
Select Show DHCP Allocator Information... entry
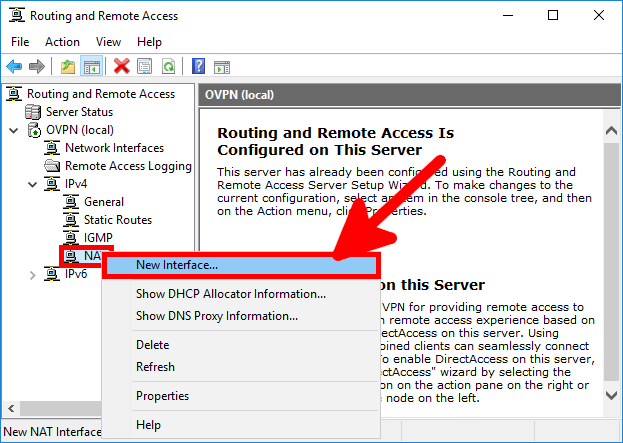coord(231,294)
